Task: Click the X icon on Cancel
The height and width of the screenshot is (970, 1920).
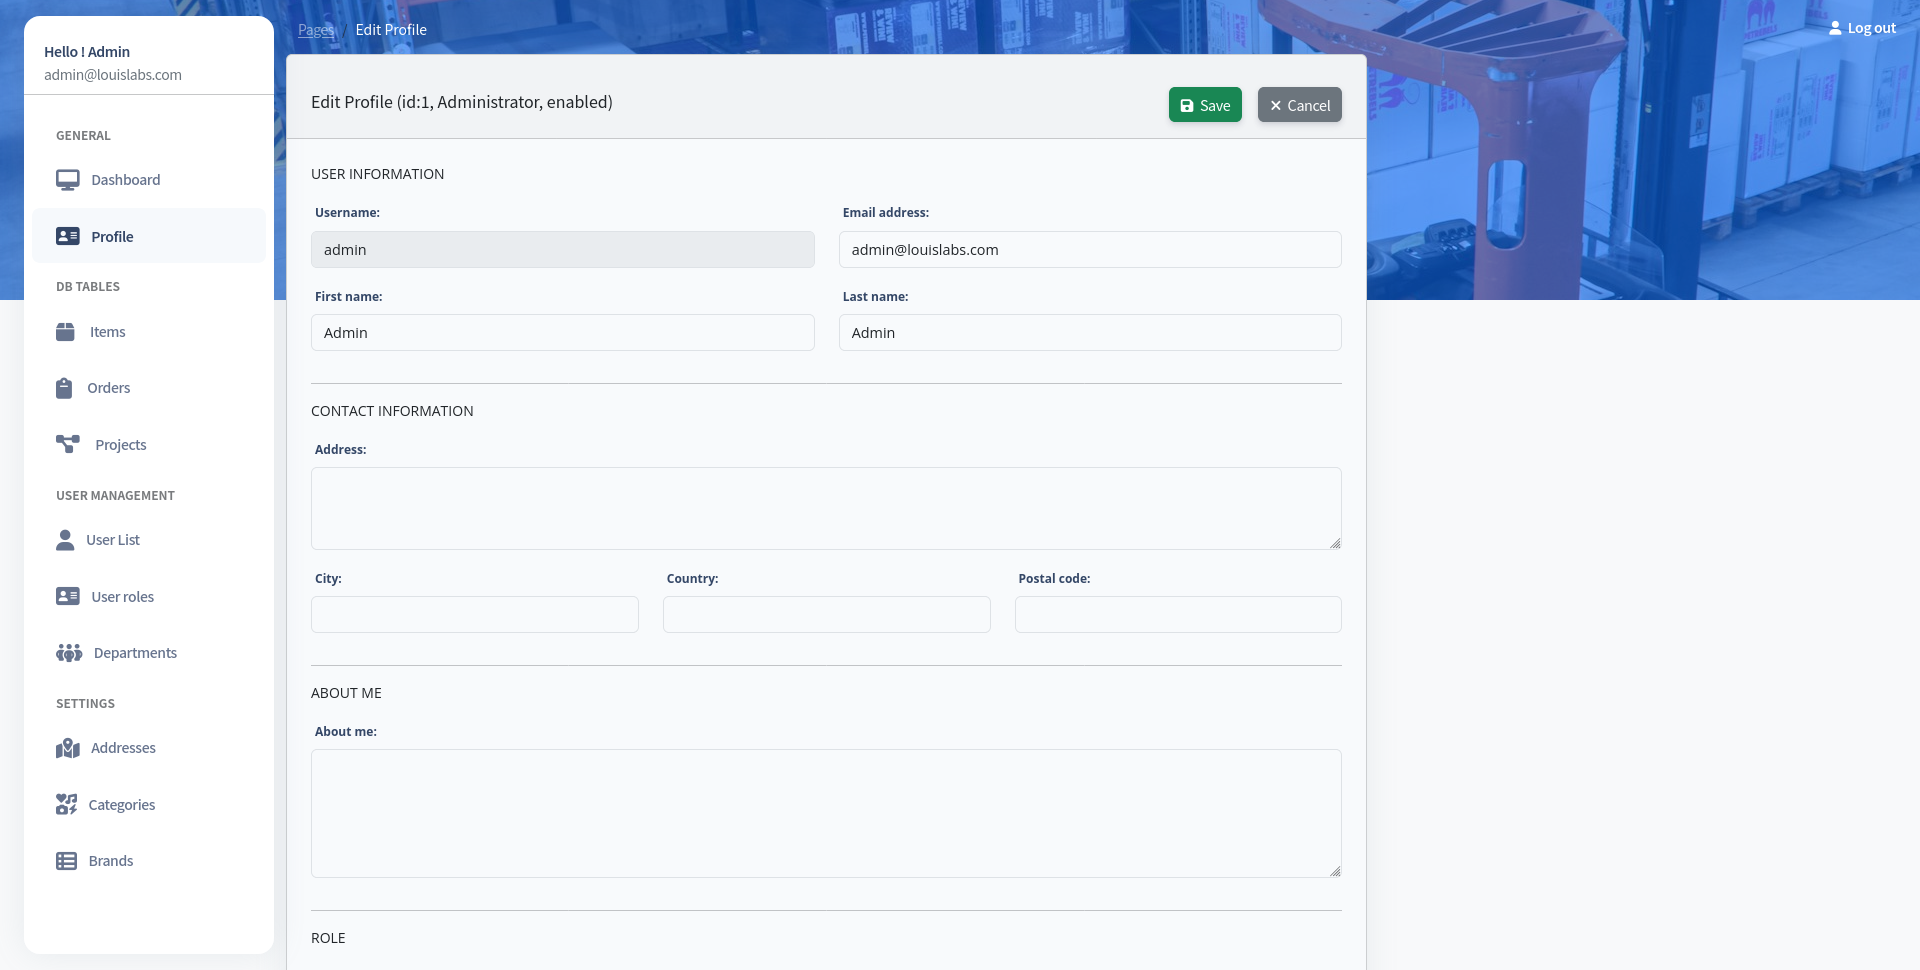Action: tap(1275, 106)
